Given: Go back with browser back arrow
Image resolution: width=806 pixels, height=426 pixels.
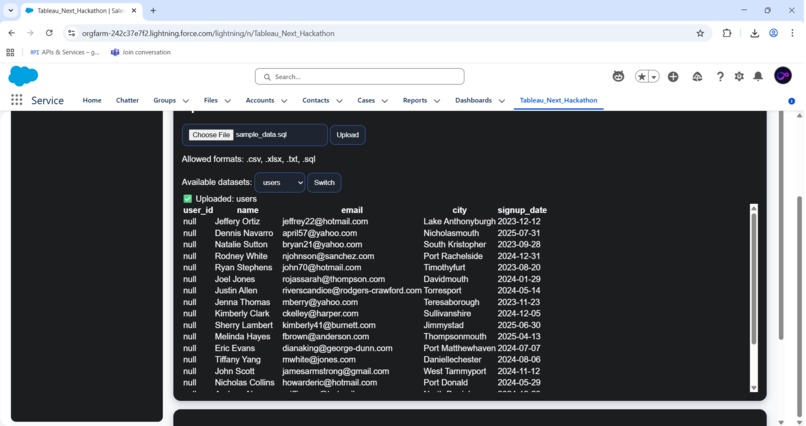Looking at the screenshot, I should [12, 33].
